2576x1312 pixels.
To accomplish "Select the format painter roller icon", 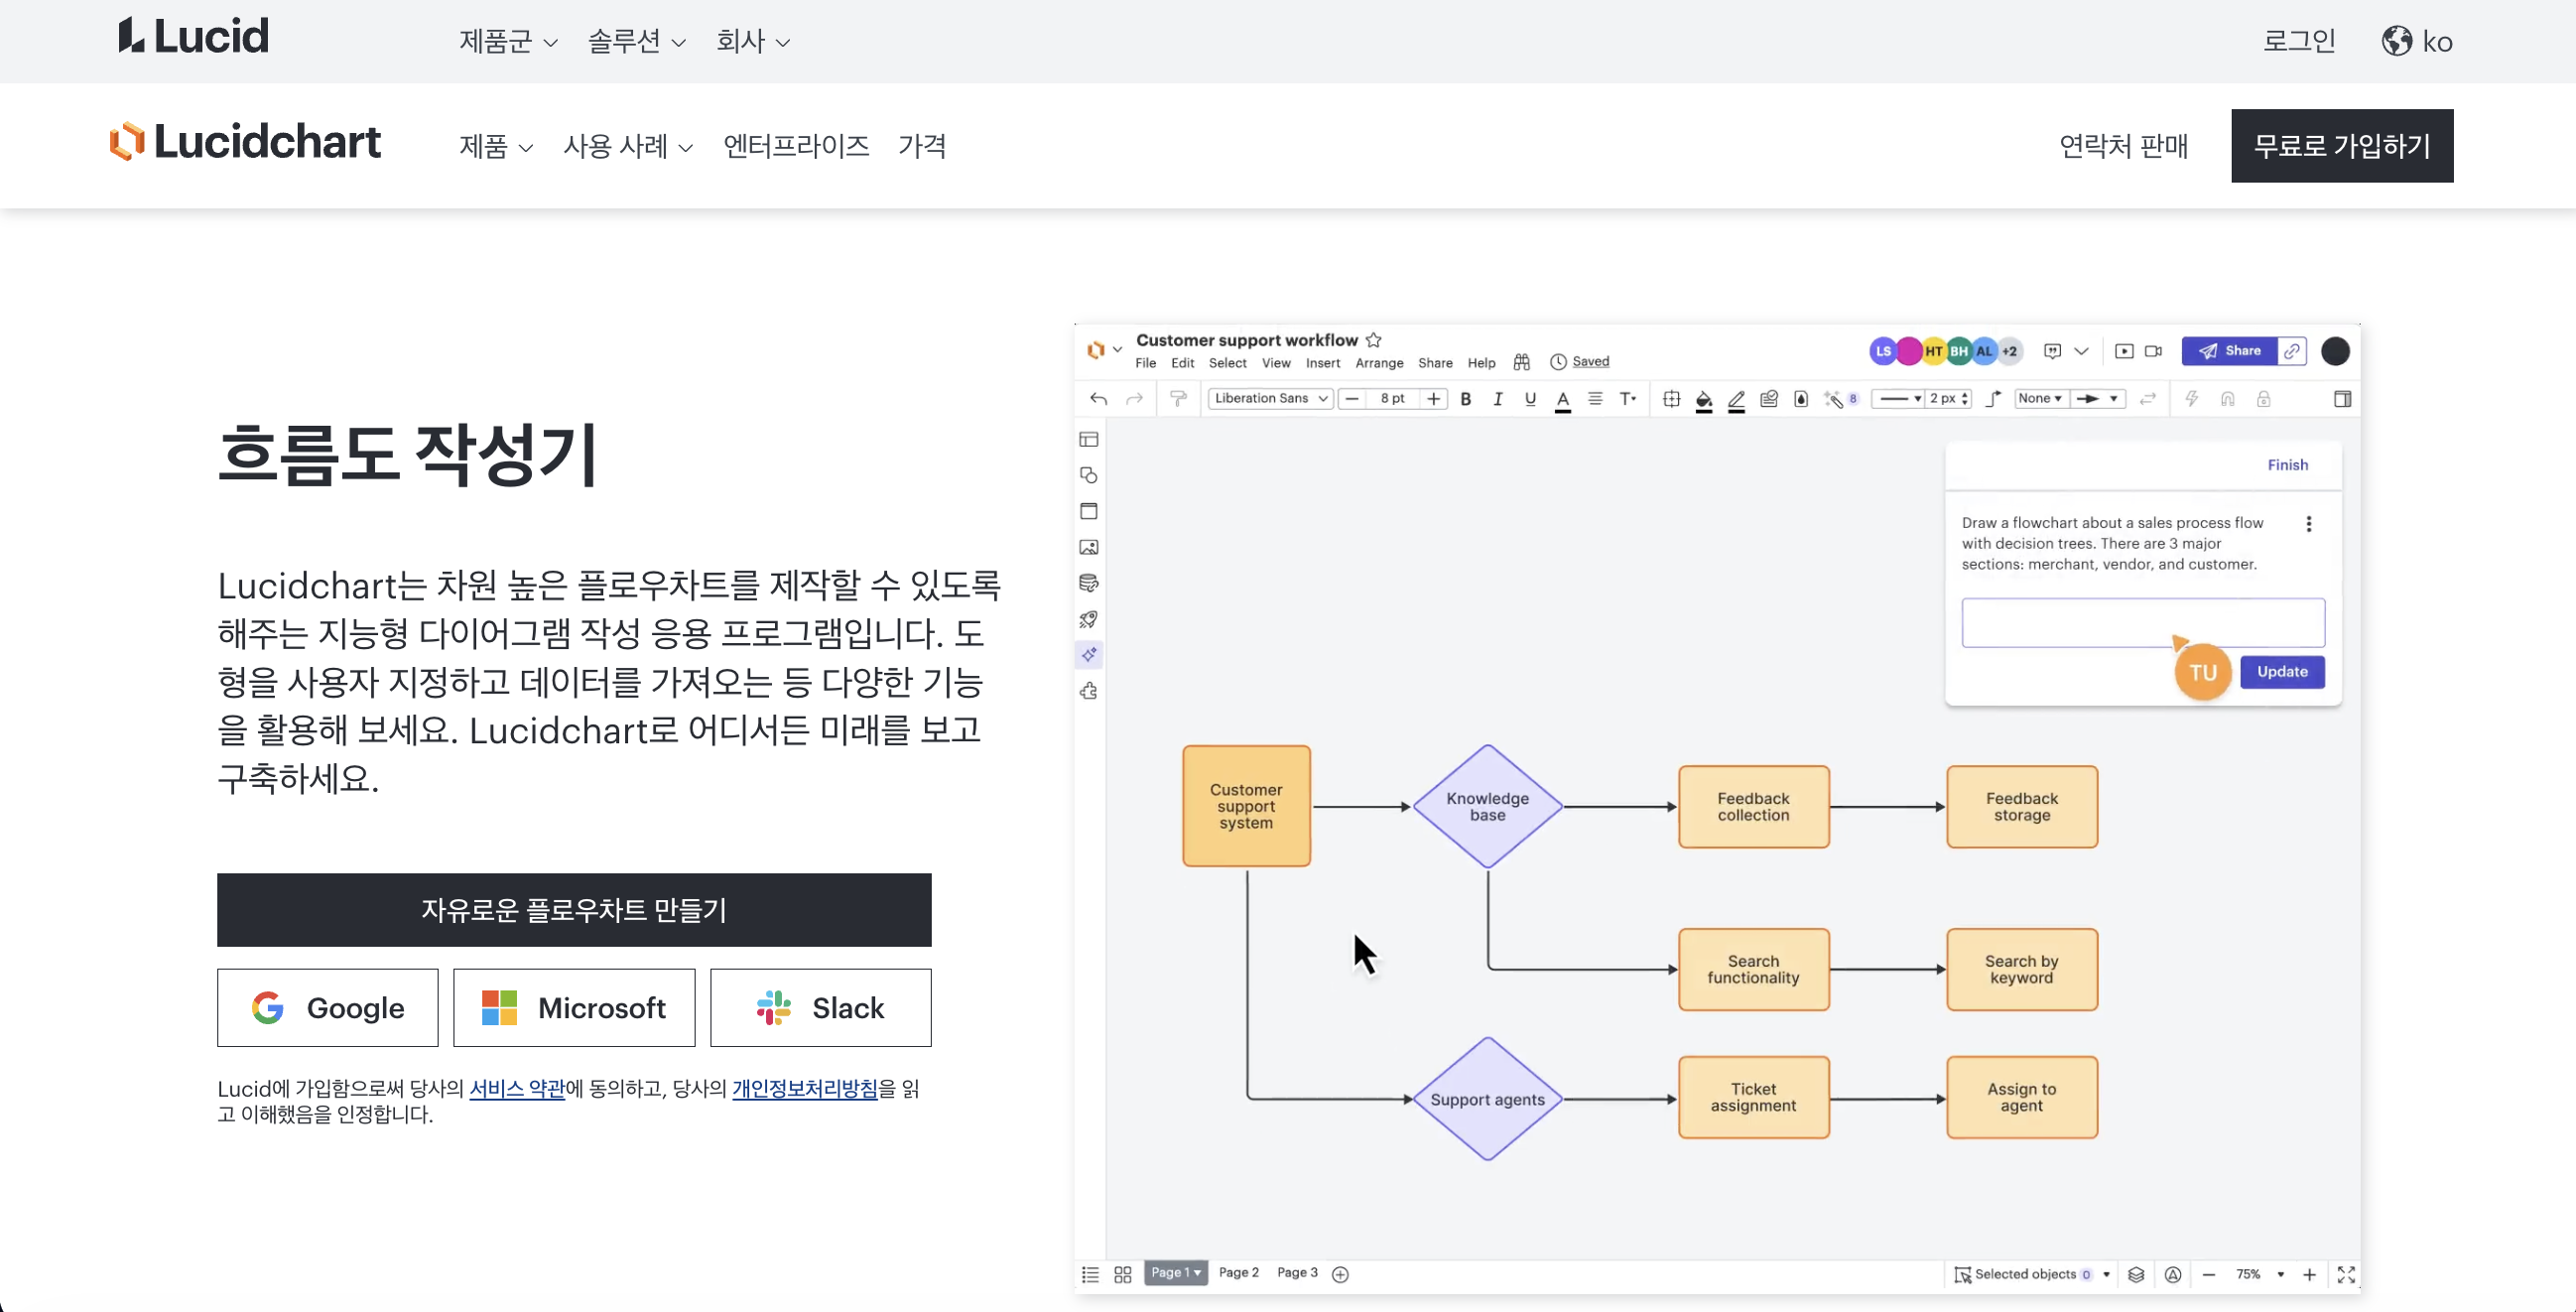I will pyautogui.click(x=1179, y=398).
